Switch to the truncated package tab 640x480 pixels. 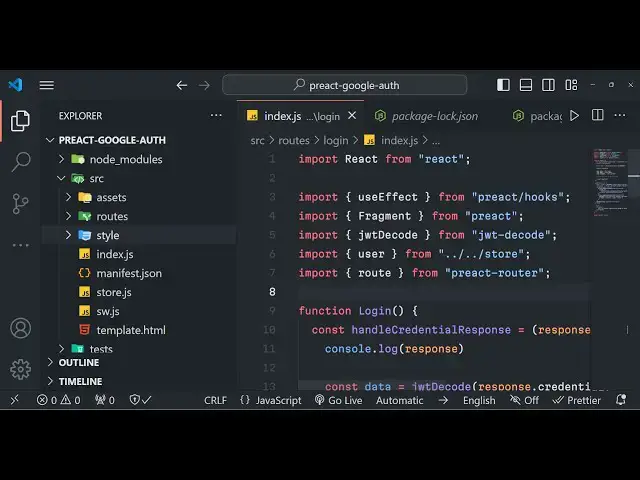pyautogui.click(x=537, y=116)
